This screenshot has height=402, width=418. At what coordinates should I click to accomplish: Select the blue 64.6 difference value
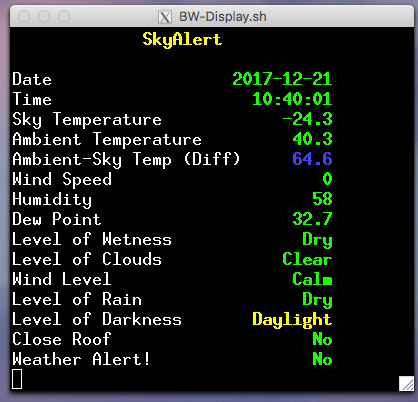click(x=312, y=159)
